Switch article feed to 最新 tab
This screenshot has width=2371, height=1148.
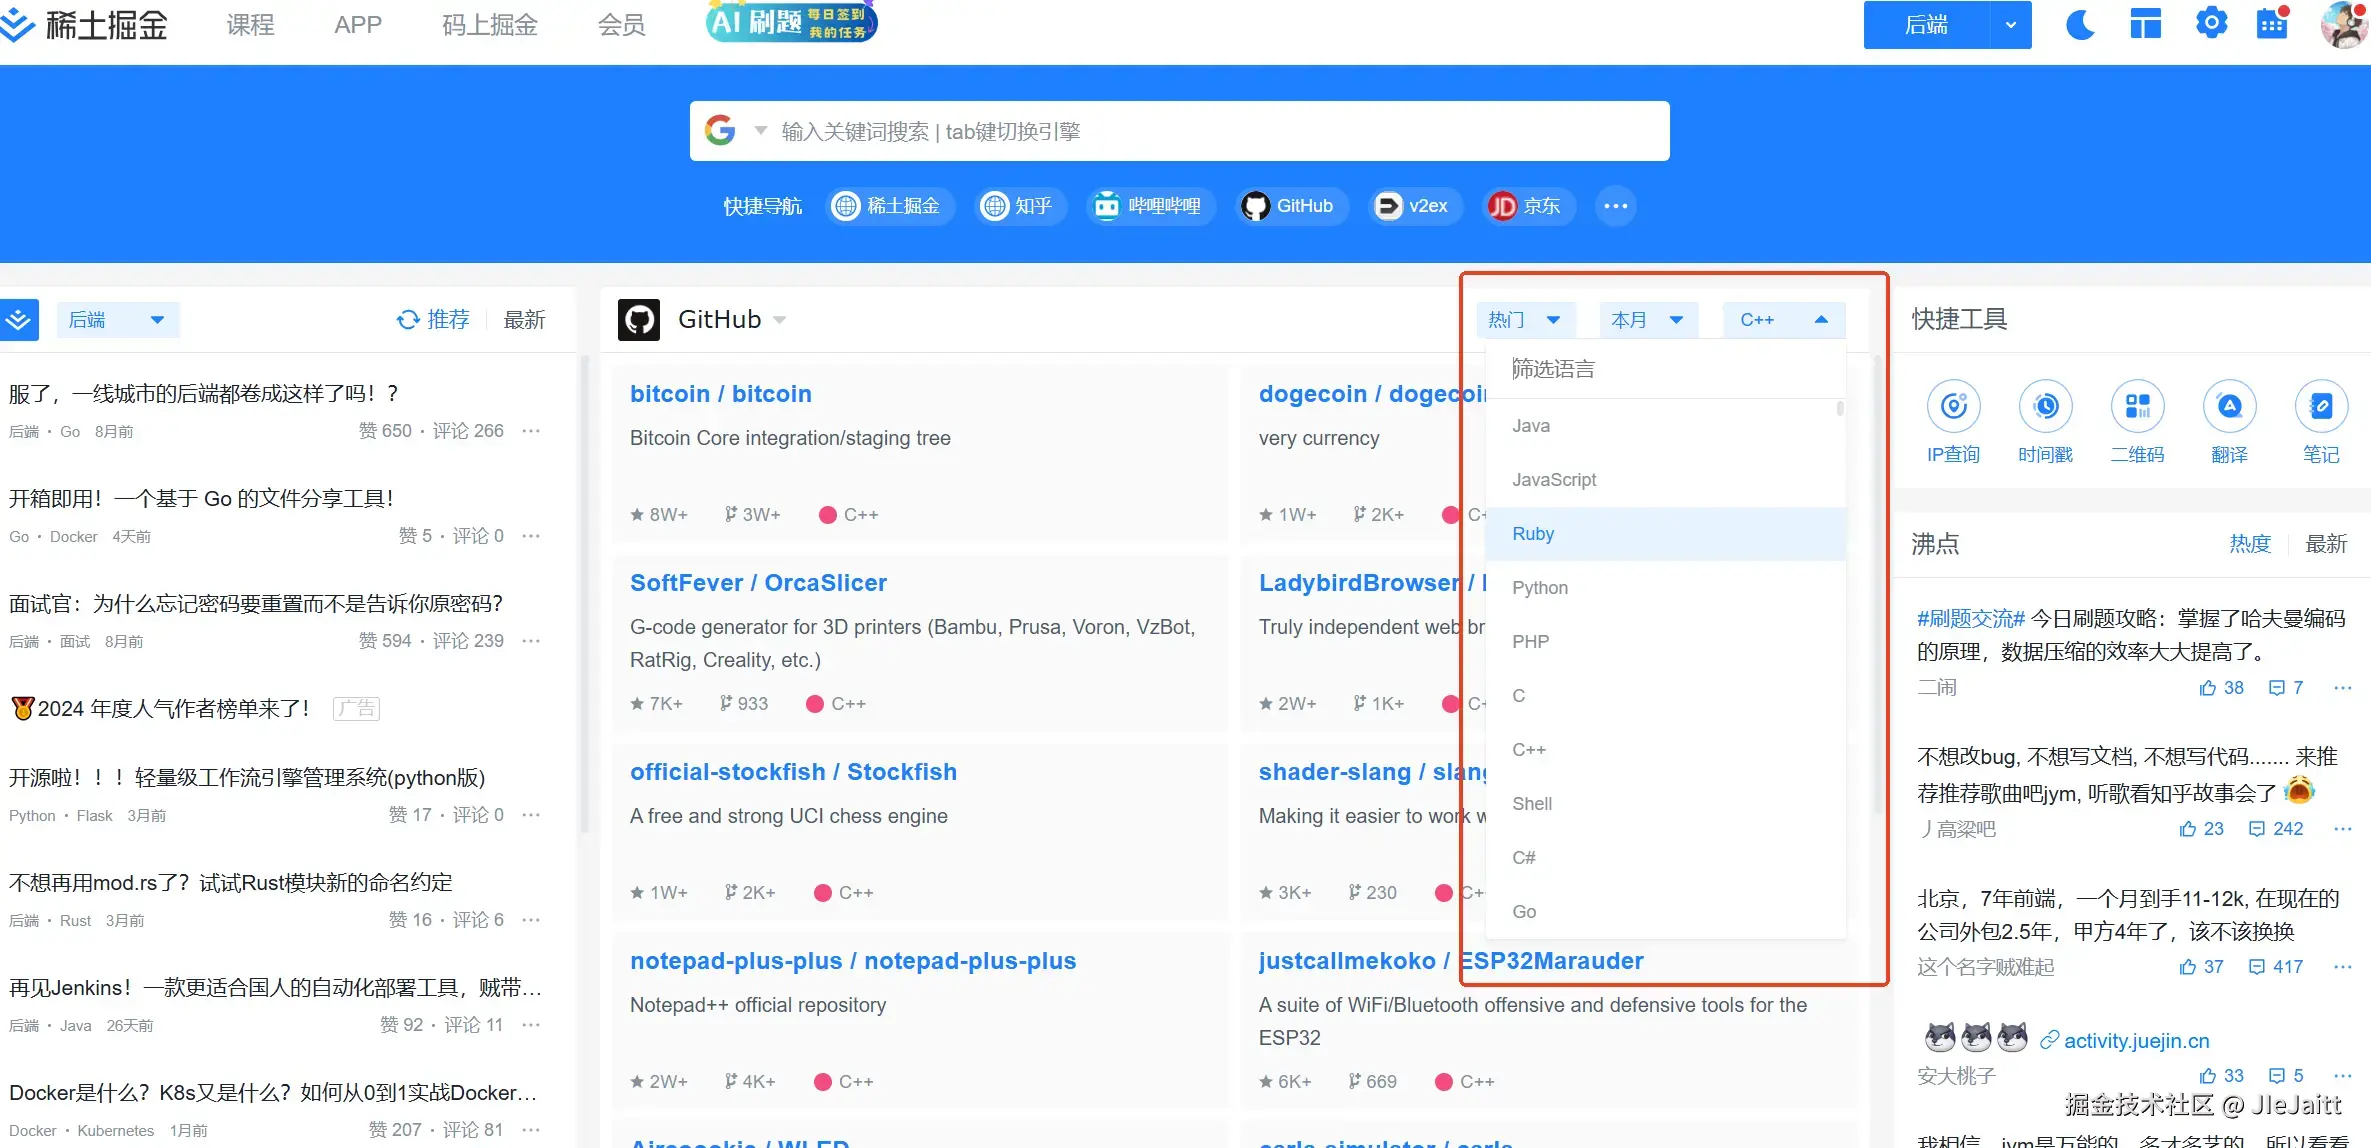click(x=524, y=320)
